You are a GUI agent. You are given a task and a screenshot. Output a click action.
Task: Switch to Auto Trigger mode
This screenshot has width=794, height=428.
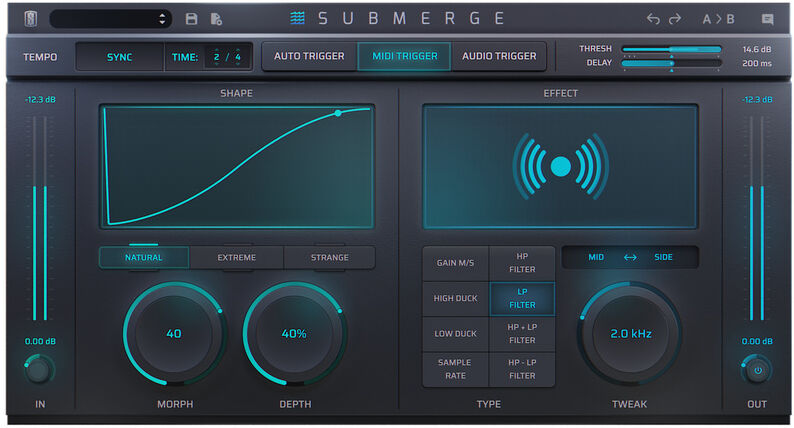pos(309,56)
